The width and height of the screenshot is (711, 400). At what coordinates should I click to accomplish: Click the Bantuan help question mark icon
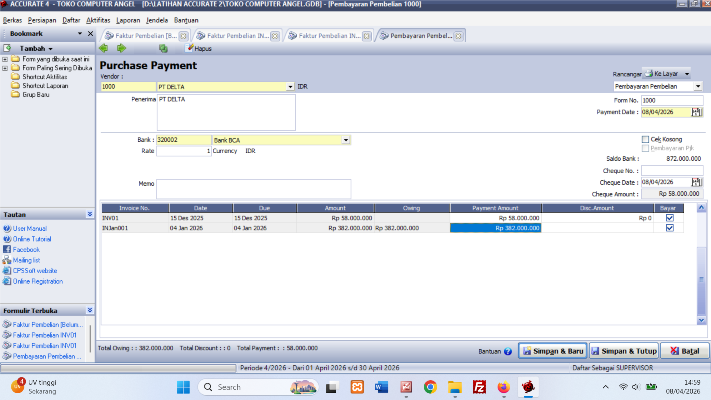pos(508,351)
